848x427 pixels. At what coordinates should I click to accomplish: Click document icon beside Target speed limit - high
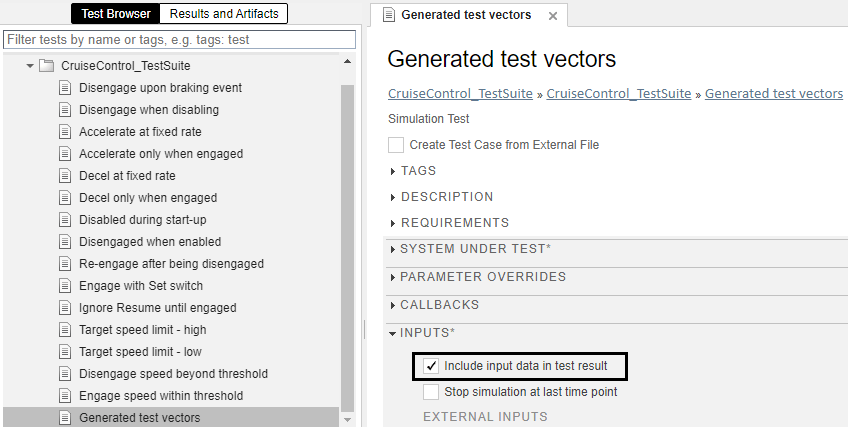(x=66, y=330)
